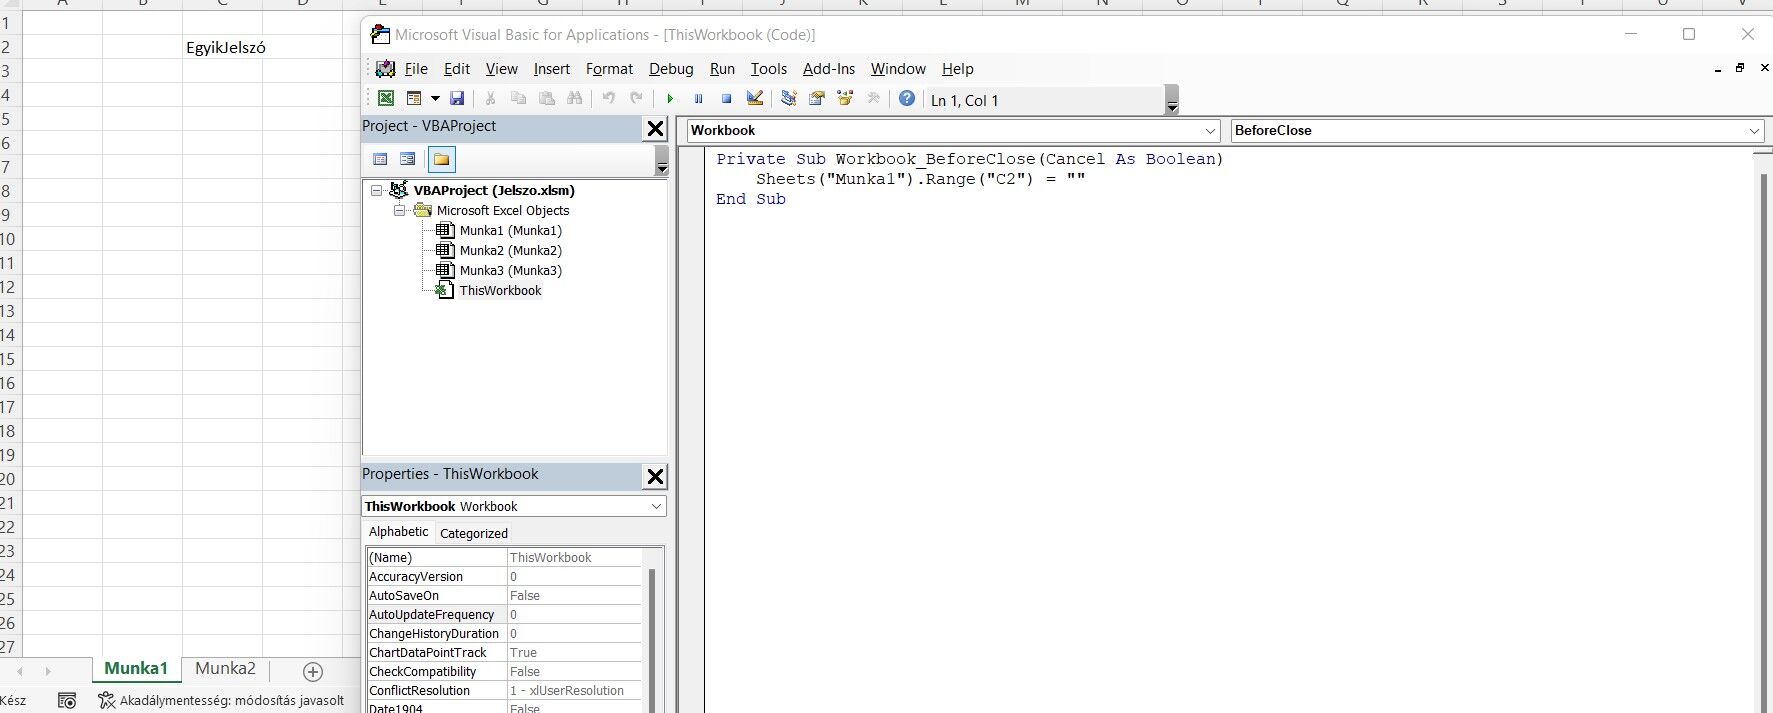The image size is (1773, 713).
Task: Click the Undo arrow icon
Action: (608, 98)
